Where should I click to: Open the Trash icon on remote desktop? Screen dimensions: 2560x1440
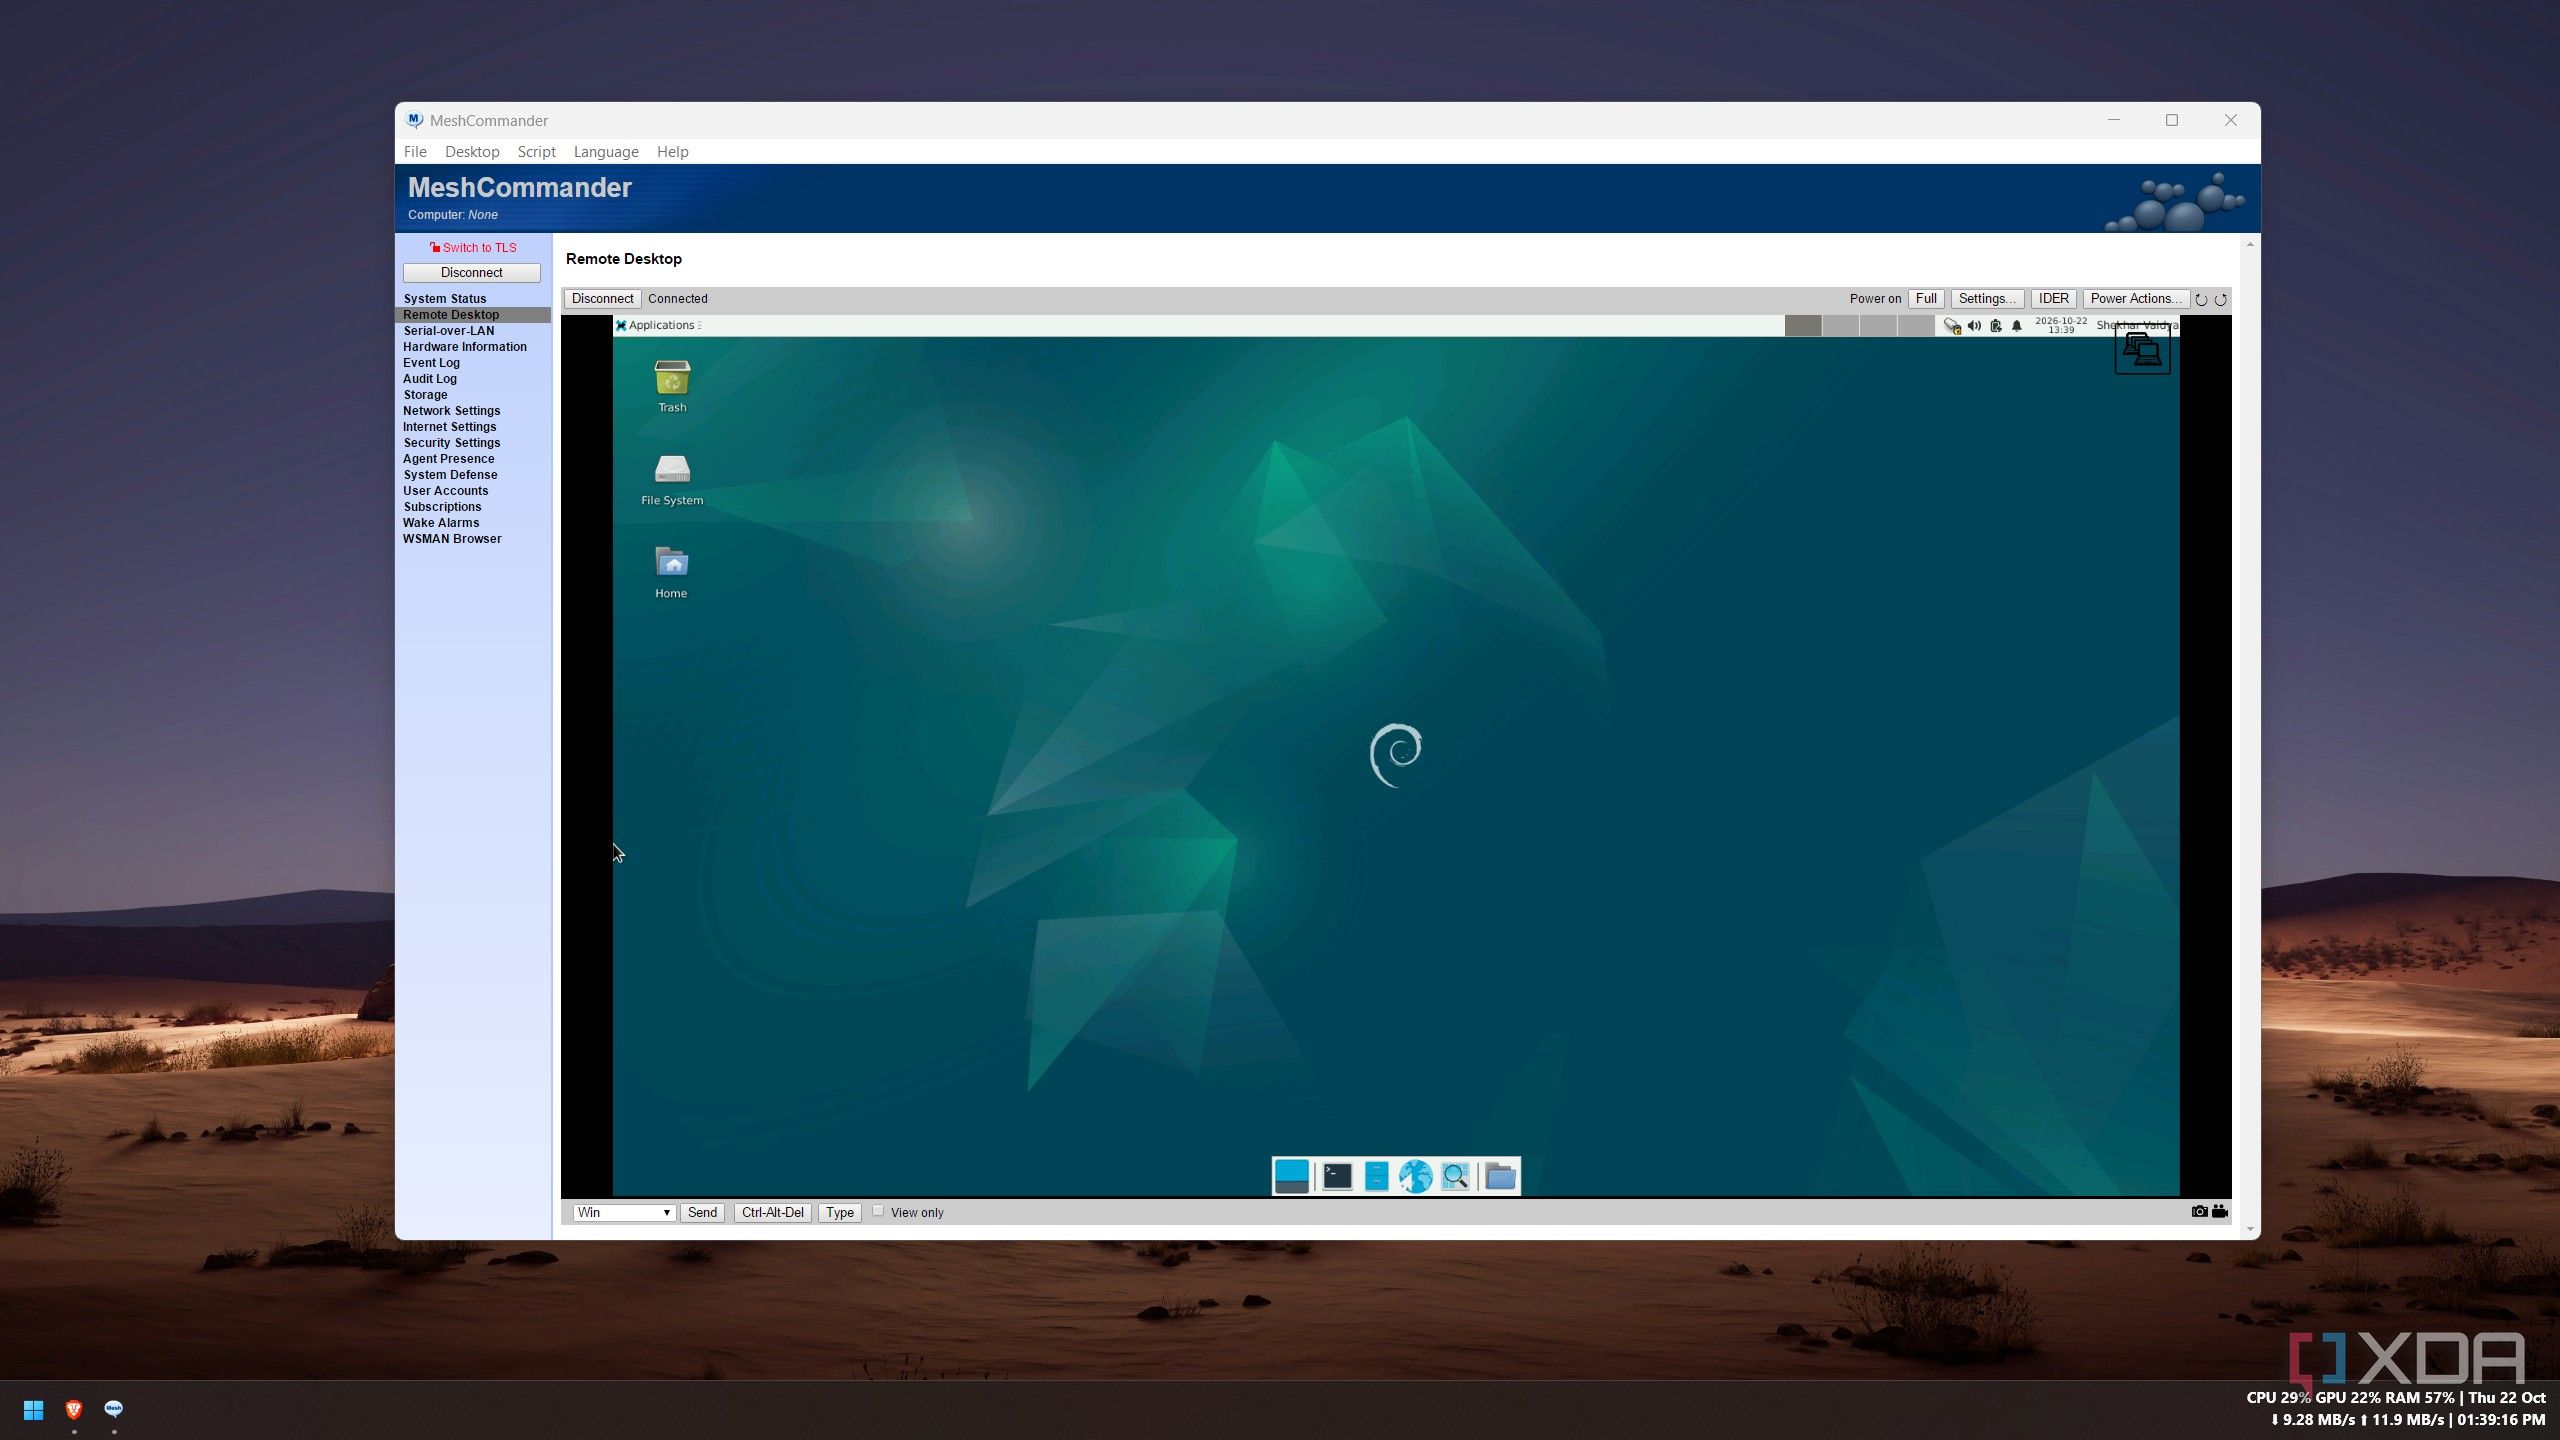click(672, 385)
